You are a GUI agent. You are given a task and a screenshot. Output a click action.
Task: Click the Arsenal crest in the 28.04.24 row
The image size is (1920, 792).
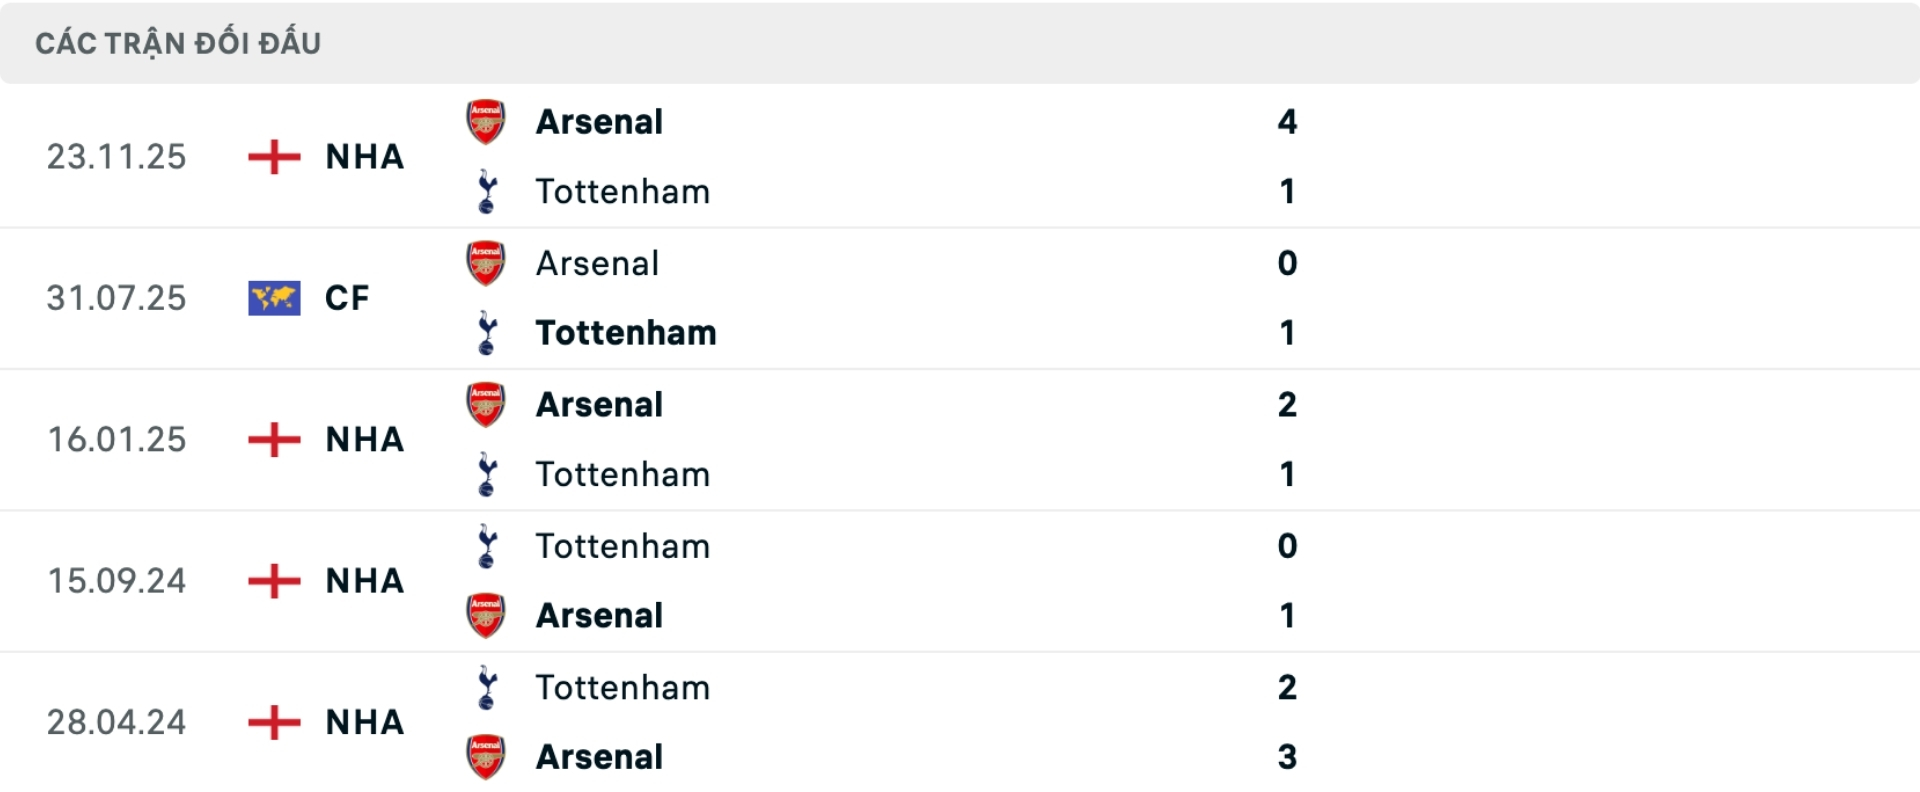point(486,757)
